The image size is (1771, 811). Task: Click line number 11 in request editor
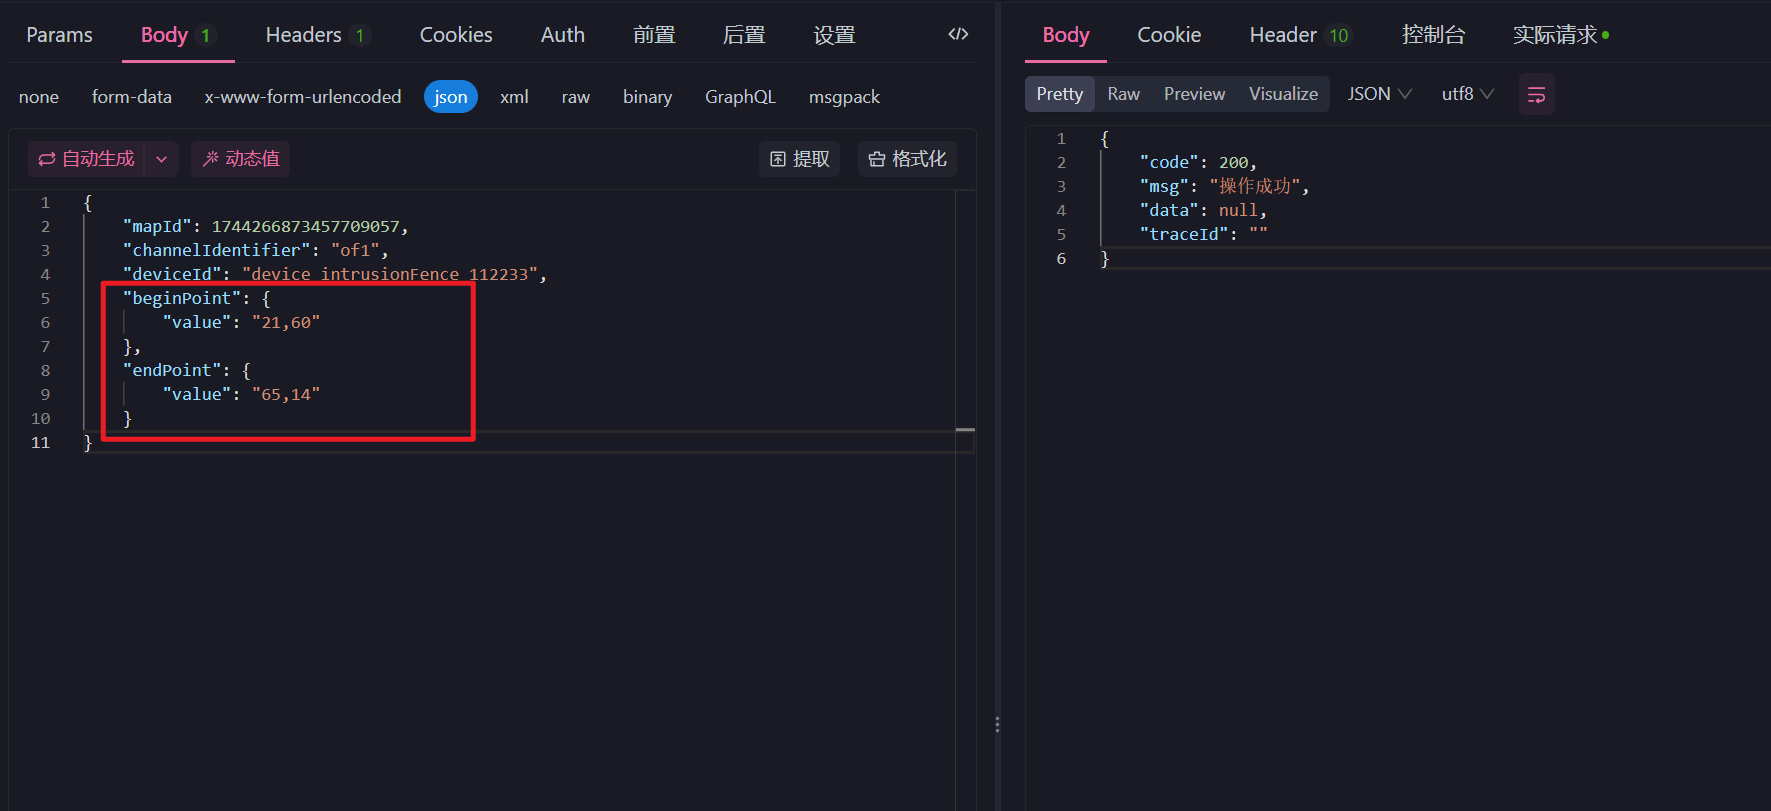point(40,443)
